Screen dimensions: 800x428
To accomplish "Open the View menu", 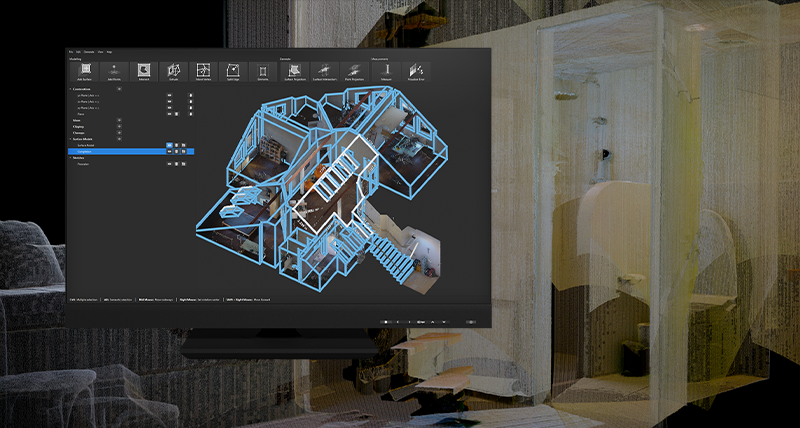I will (99, 51).
